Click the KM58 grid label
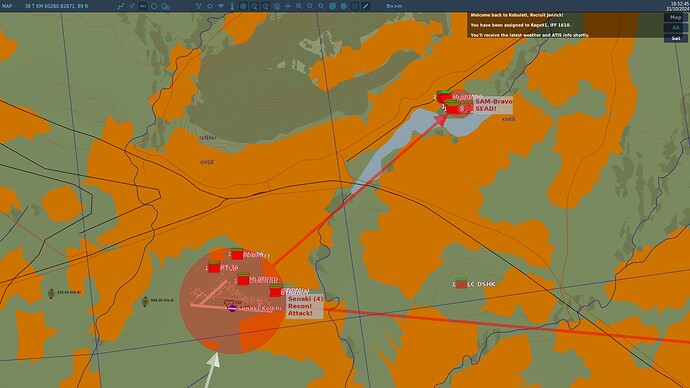The image size is (690, 388). pyautogui.click(x=207, y=162)
